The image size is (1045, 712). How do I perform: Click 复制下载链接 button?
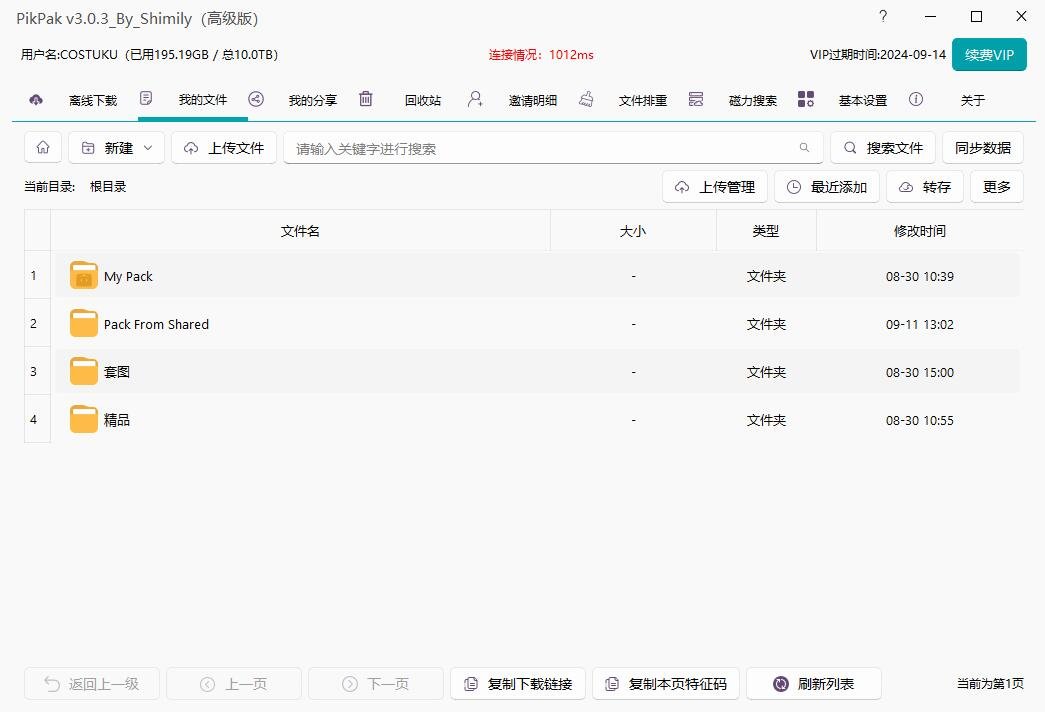(518, 684)
